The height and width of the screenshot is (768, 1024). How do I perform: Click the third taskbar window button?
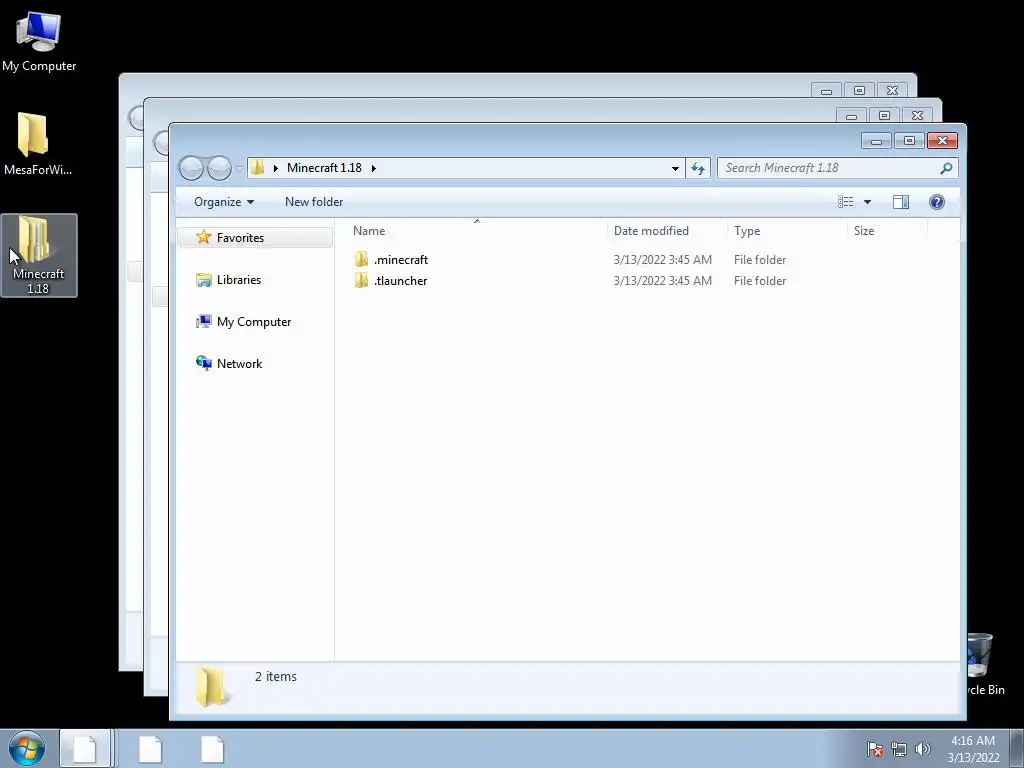click(212, 748)
